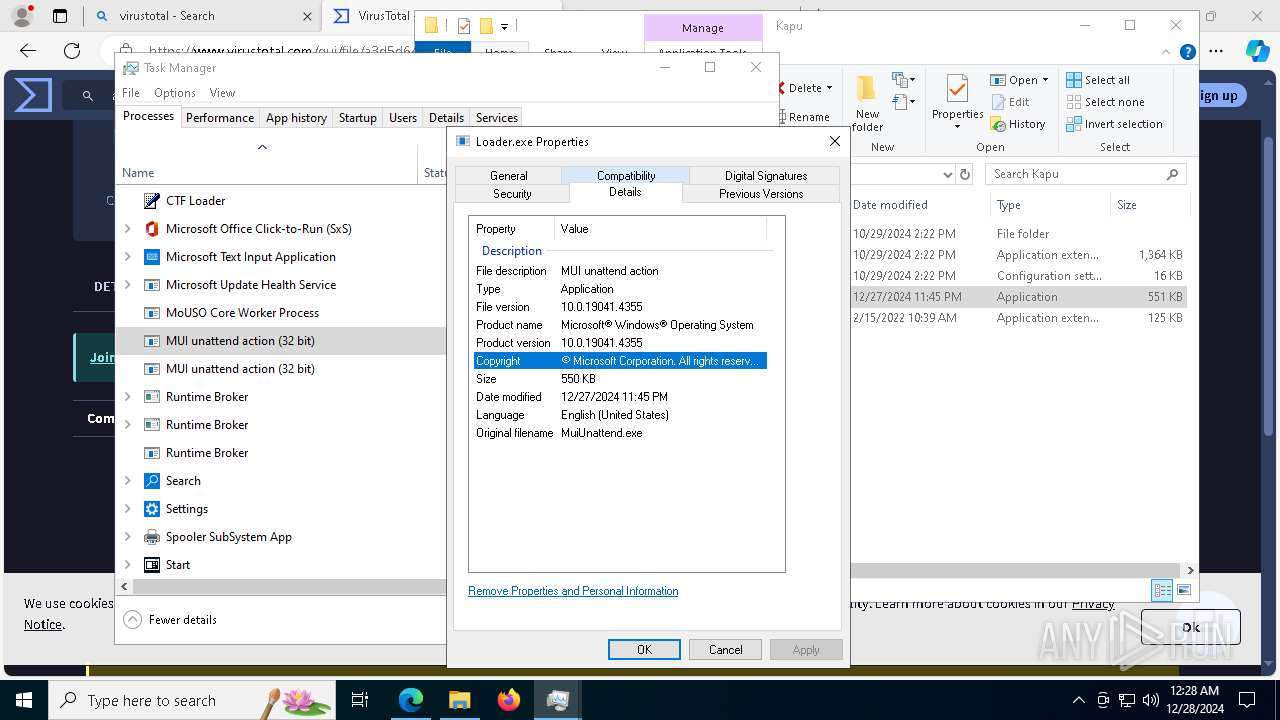Click the browser refresh button
The image size is (1280, 720).
(x=72, y=50)
